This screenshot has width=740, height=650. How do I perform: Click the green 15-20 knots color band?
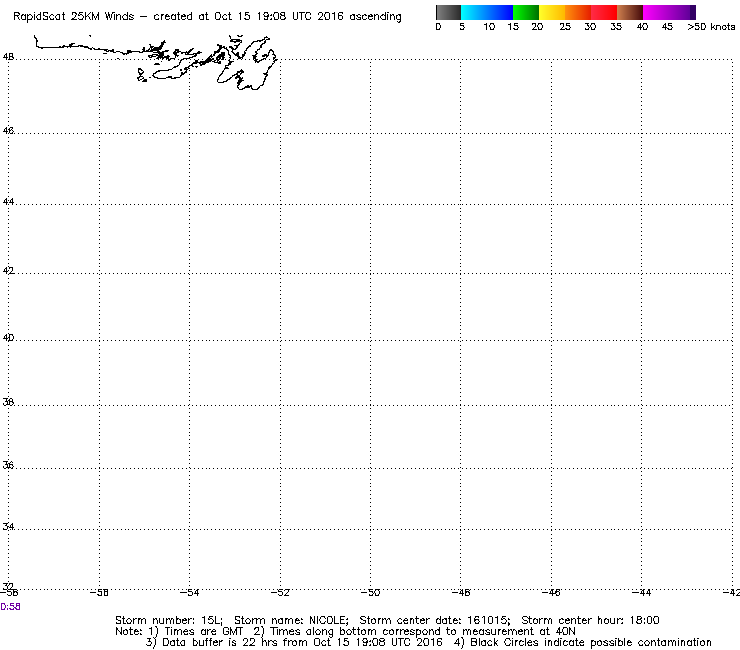pyautogui.click(x=526, y=12)
